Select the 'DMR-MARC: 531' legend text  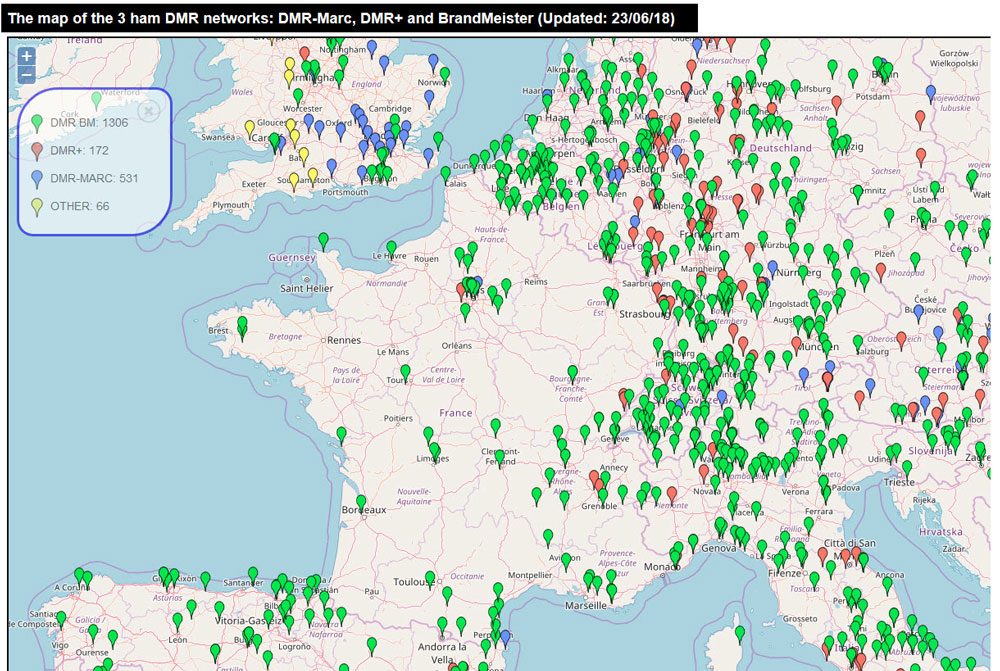coord(94,179)
